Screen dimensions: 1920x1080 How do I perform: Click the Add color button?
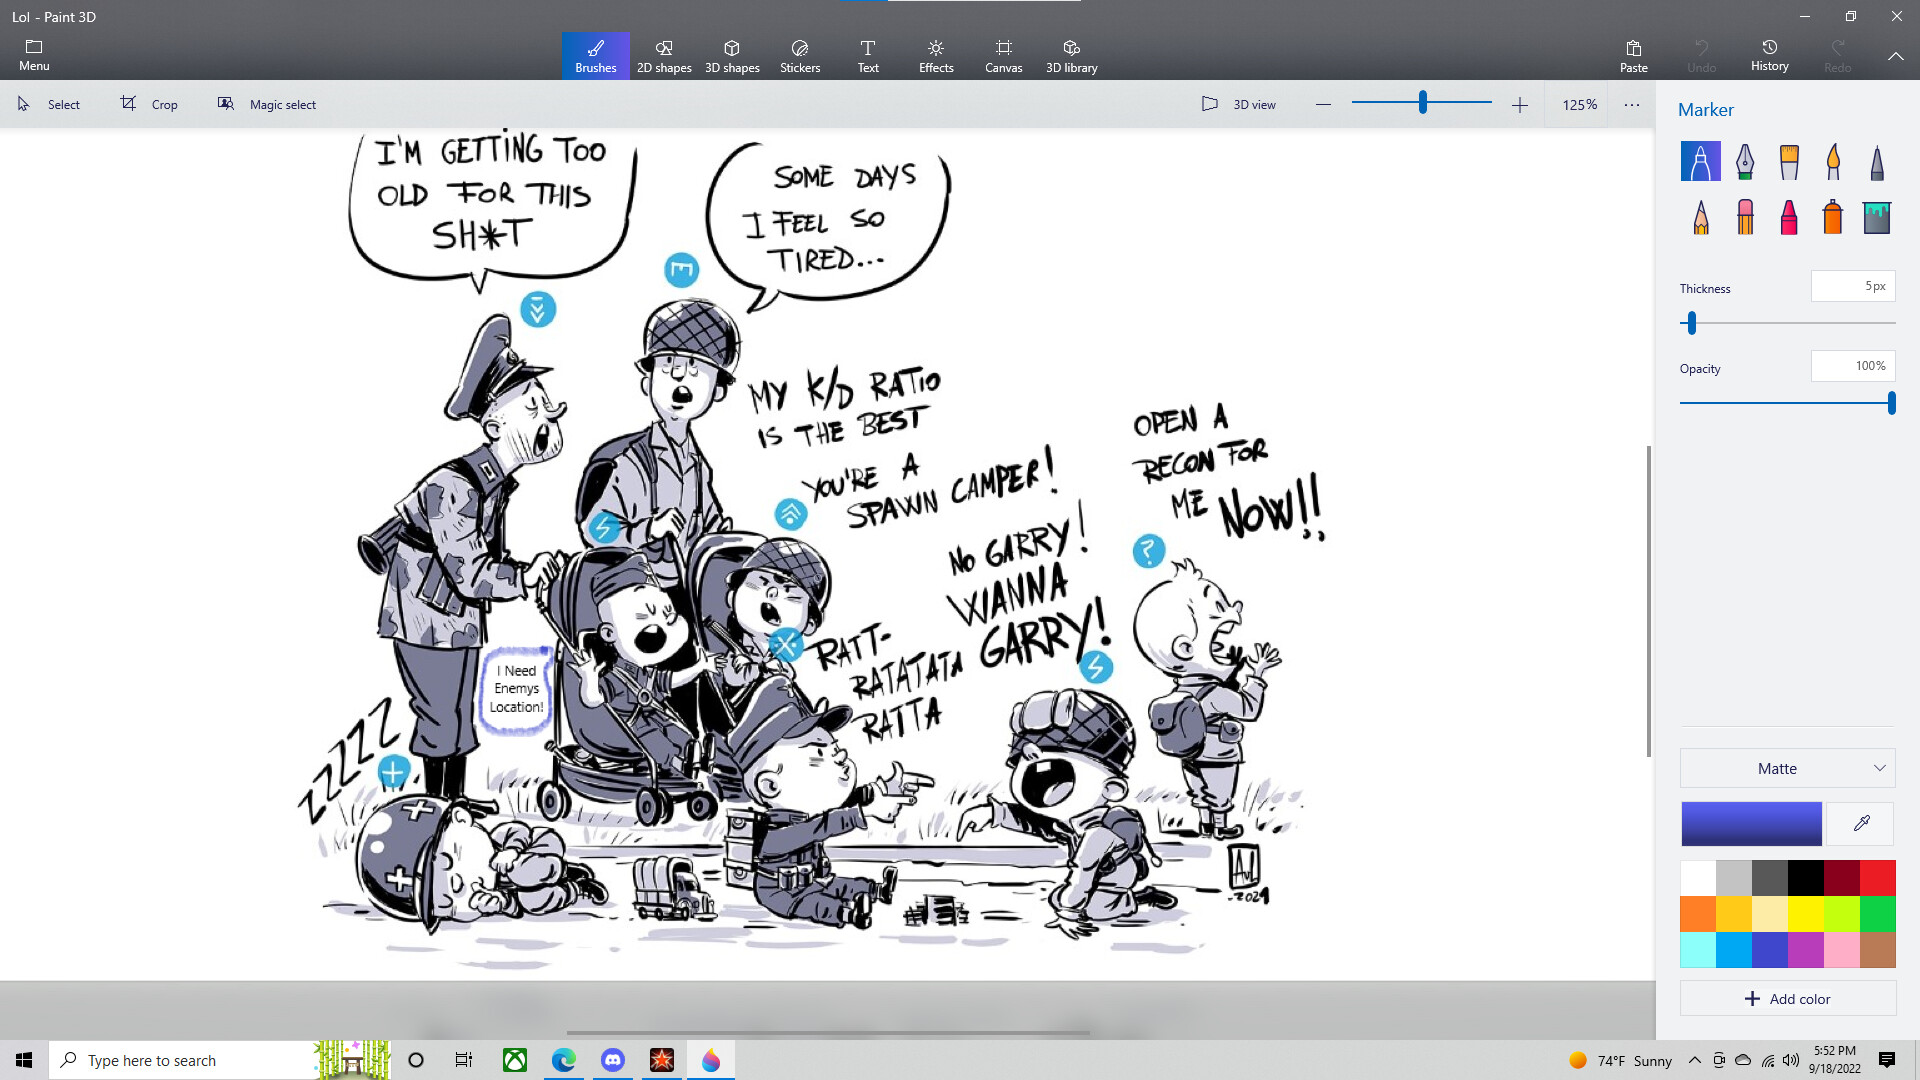point(1788,999)
